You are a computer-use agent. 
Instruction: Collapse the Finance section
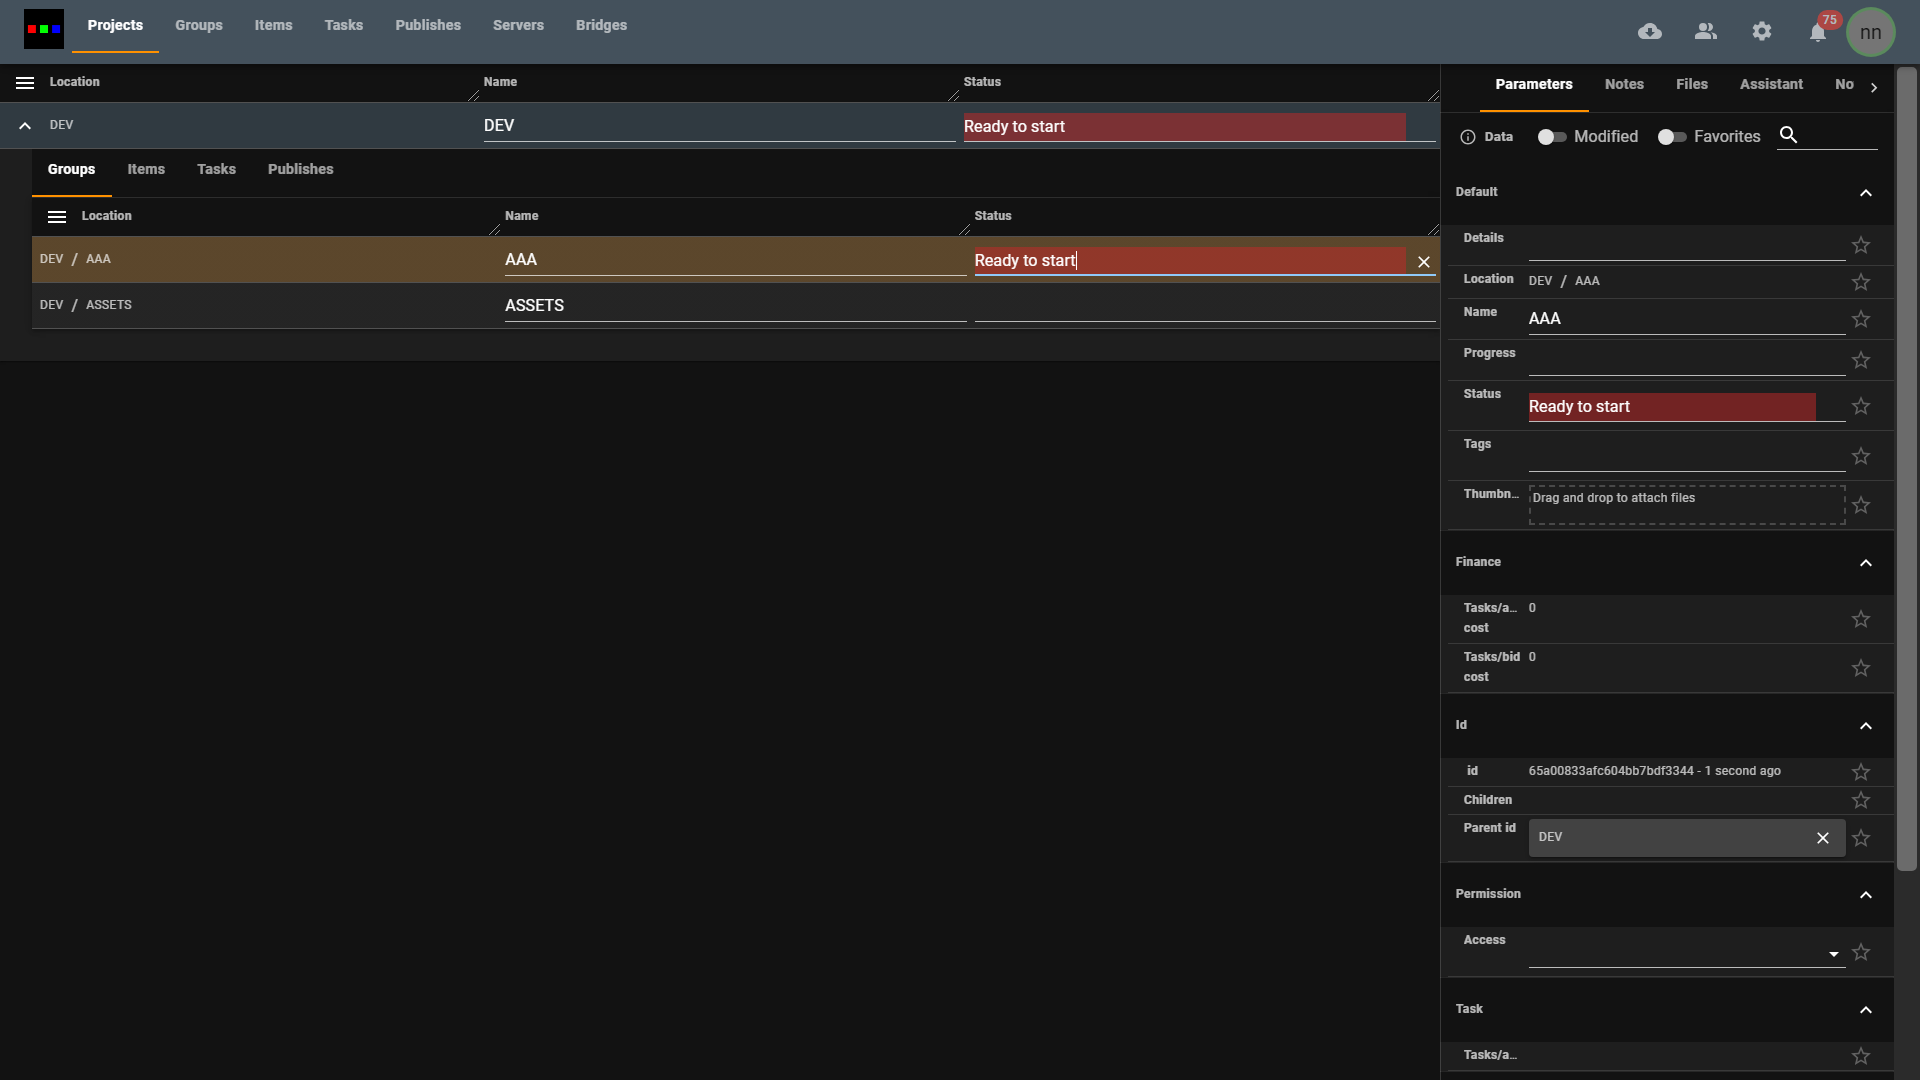click(x=1866, y=563)
